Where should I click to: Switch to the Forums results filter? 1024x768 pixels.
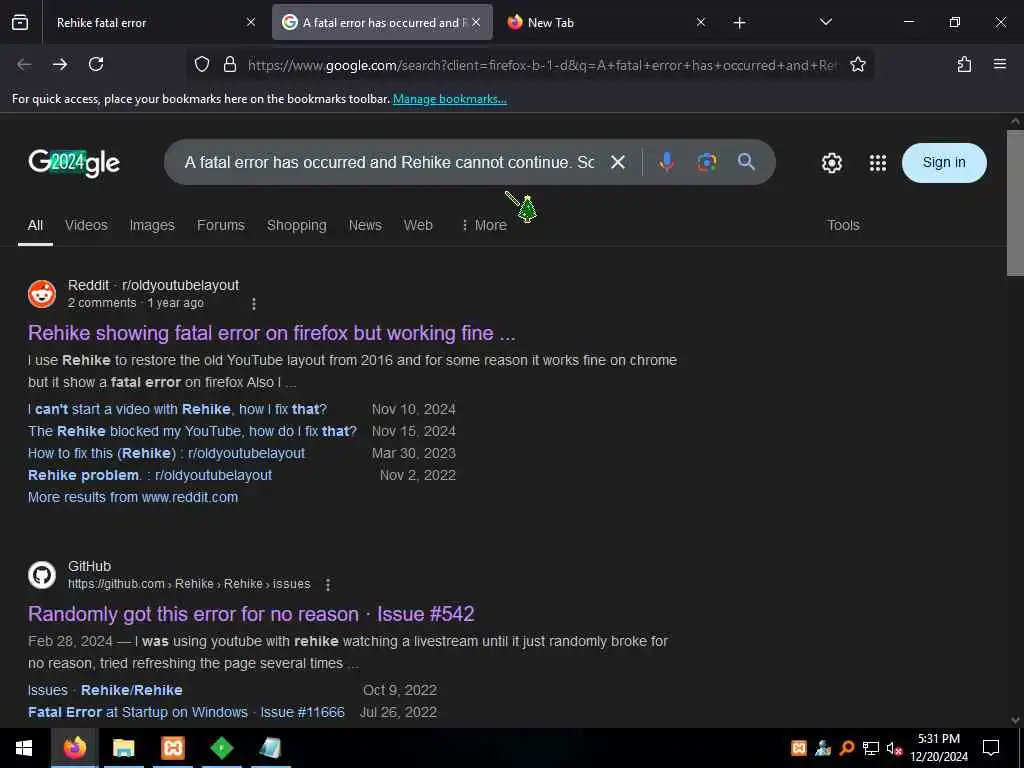[221, 225]
